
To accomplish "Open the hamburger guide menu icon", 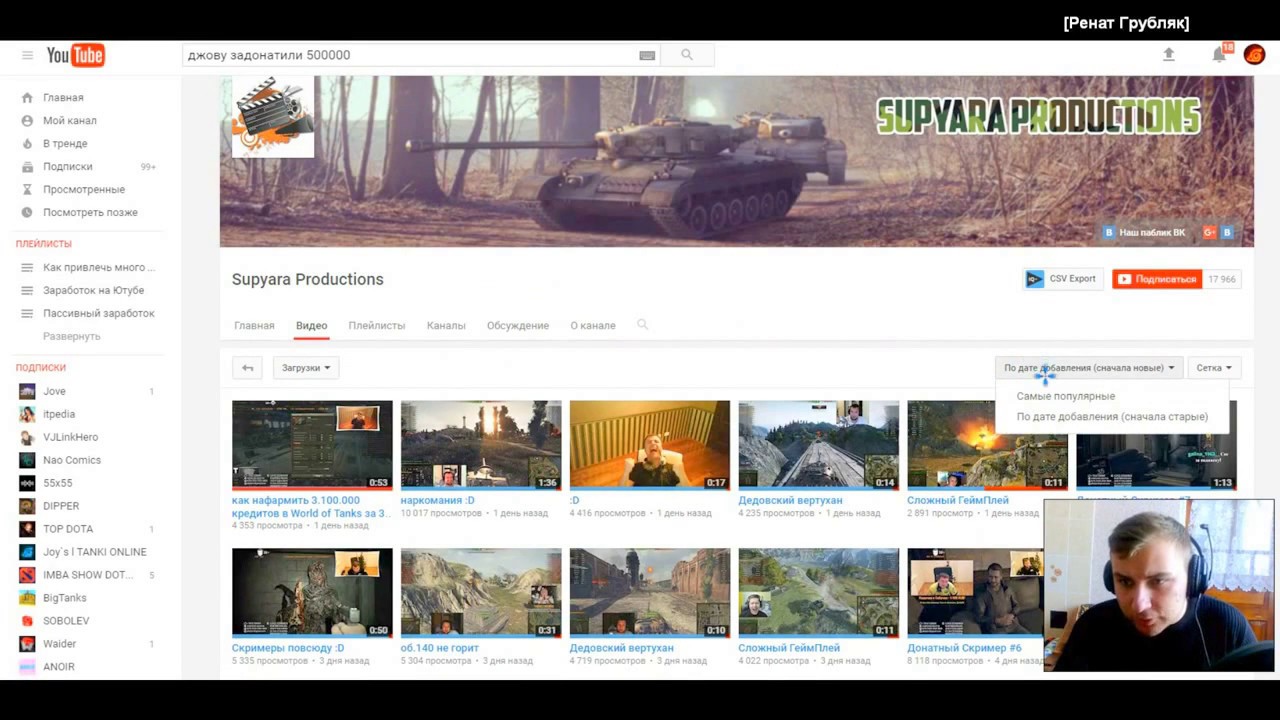I will [27, 55].
